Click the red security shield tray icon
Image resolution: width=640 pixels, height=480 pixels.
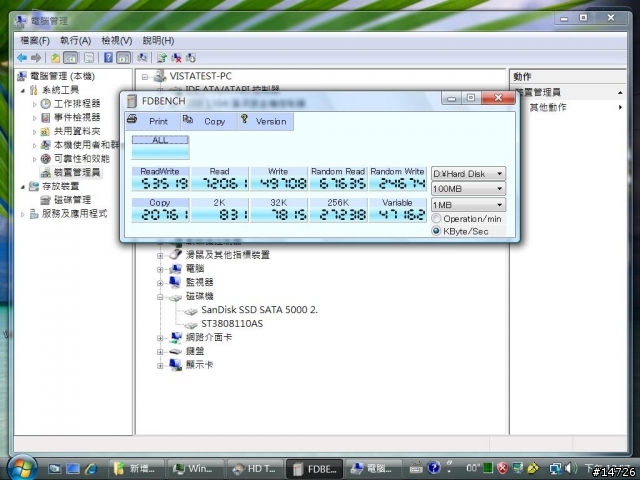point(502,468)
